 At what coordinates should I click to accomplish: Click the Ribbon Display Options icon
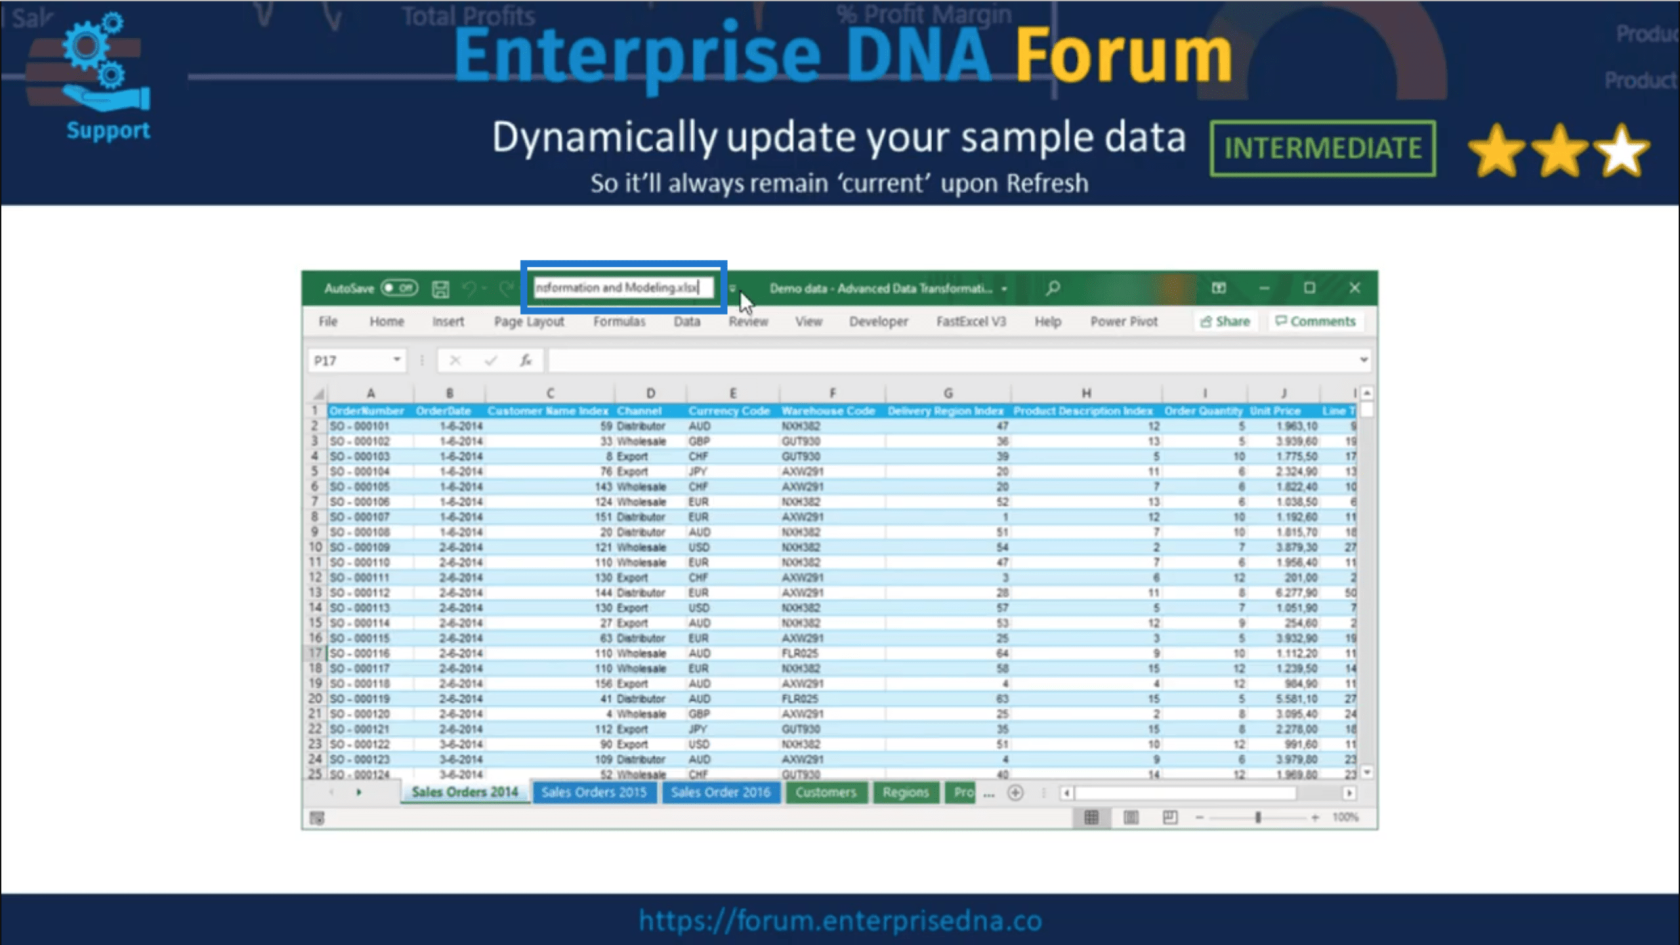click(x=1218, y=288)
